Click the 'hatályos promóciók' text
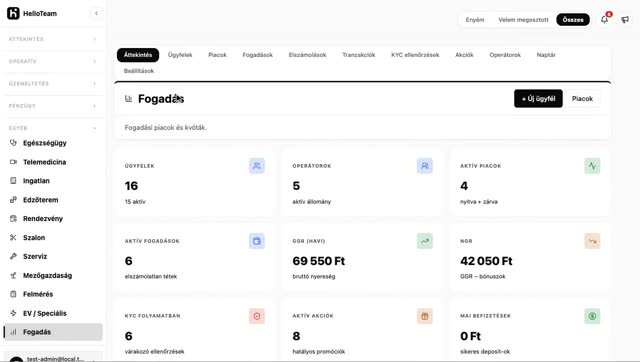This screenshot has height=362, width=640. click(x=318, y=351)
